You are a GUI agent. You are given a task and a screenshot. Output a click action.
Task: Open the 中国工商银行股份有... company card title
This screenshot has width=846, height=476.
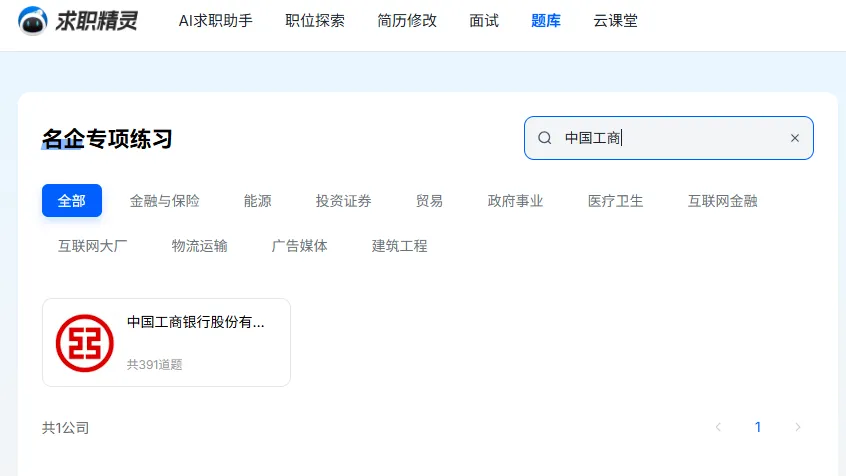pos(195,322)
